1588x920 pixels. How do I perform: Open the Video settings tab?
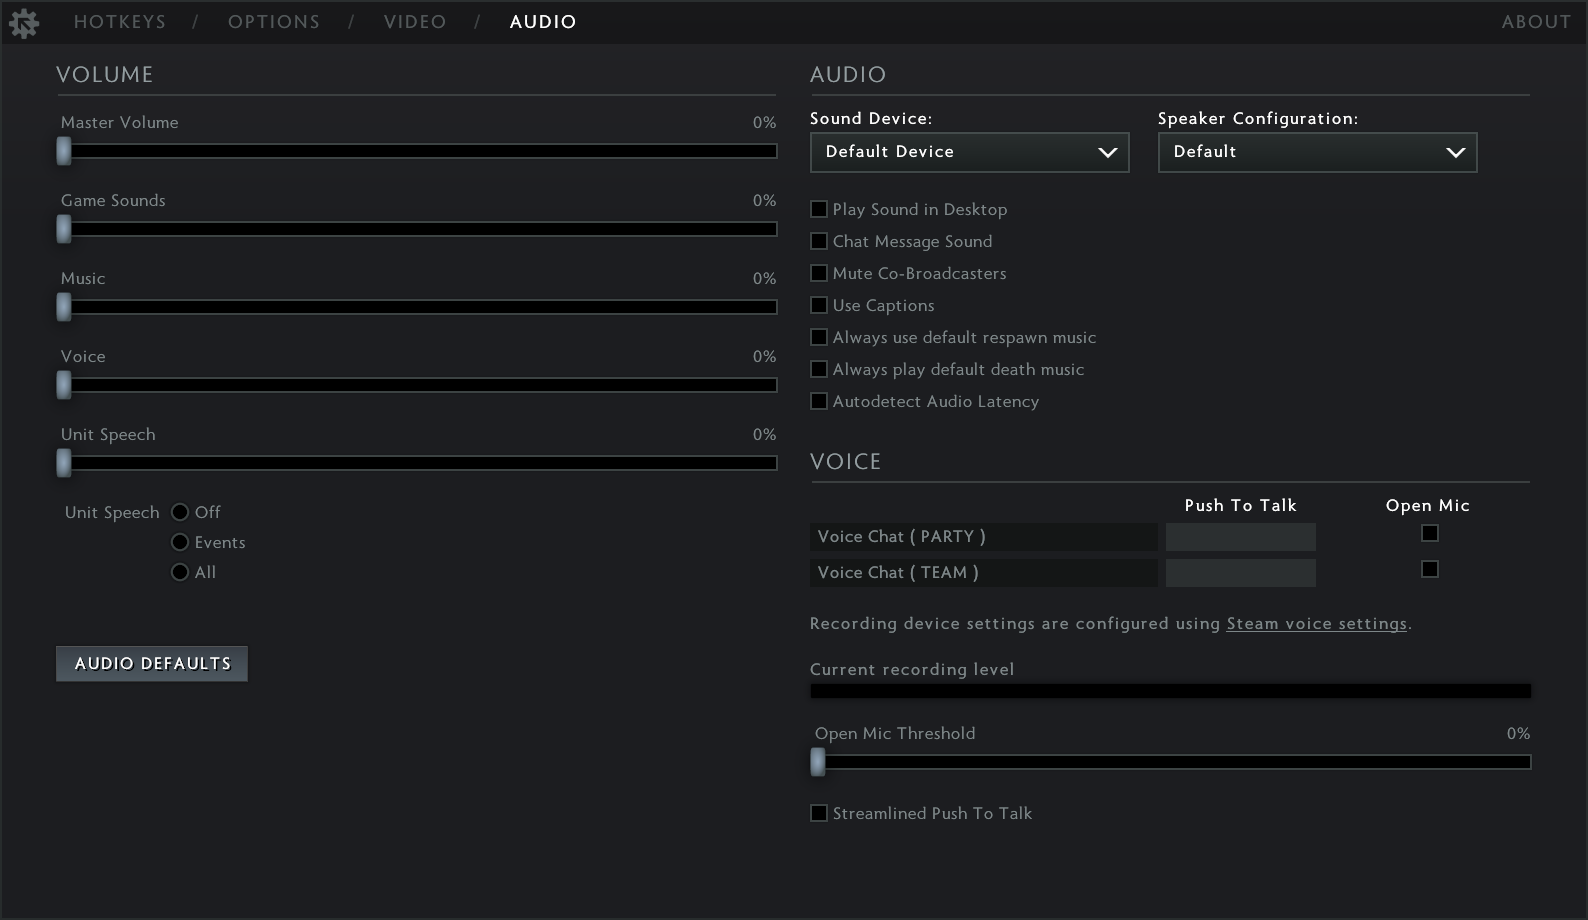415,22
